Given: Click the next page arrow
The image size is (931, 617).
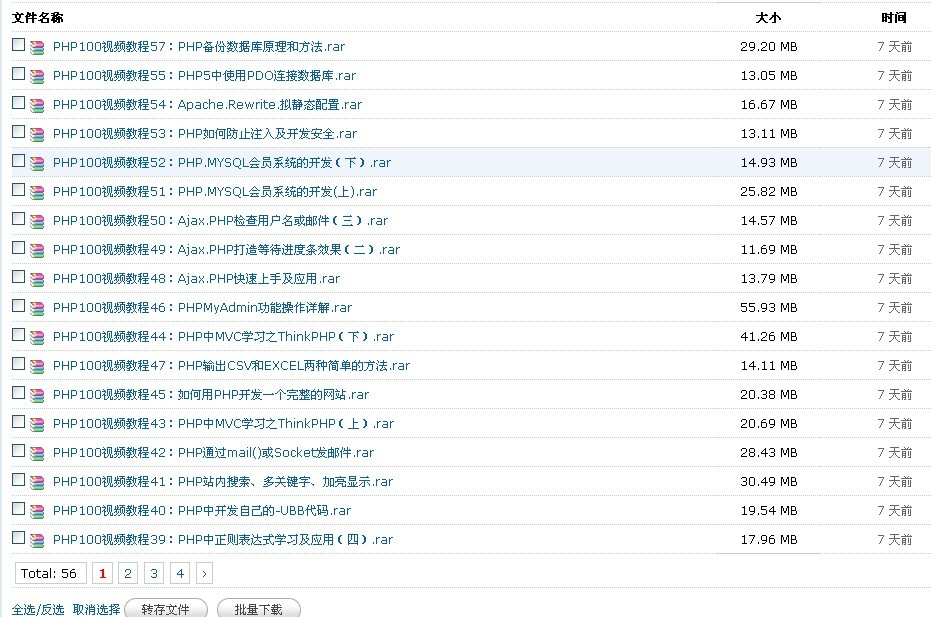Looking at the screenshot, I should (x=204, y=573).
